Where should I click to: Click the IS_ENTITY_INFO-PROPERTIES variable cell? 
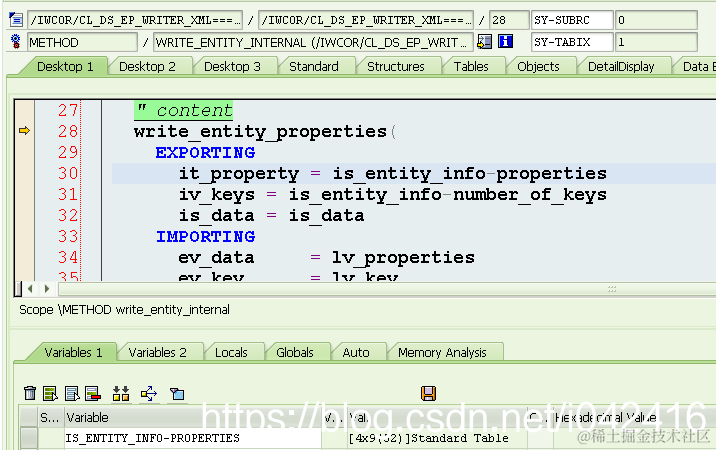[x=193, y=438]
